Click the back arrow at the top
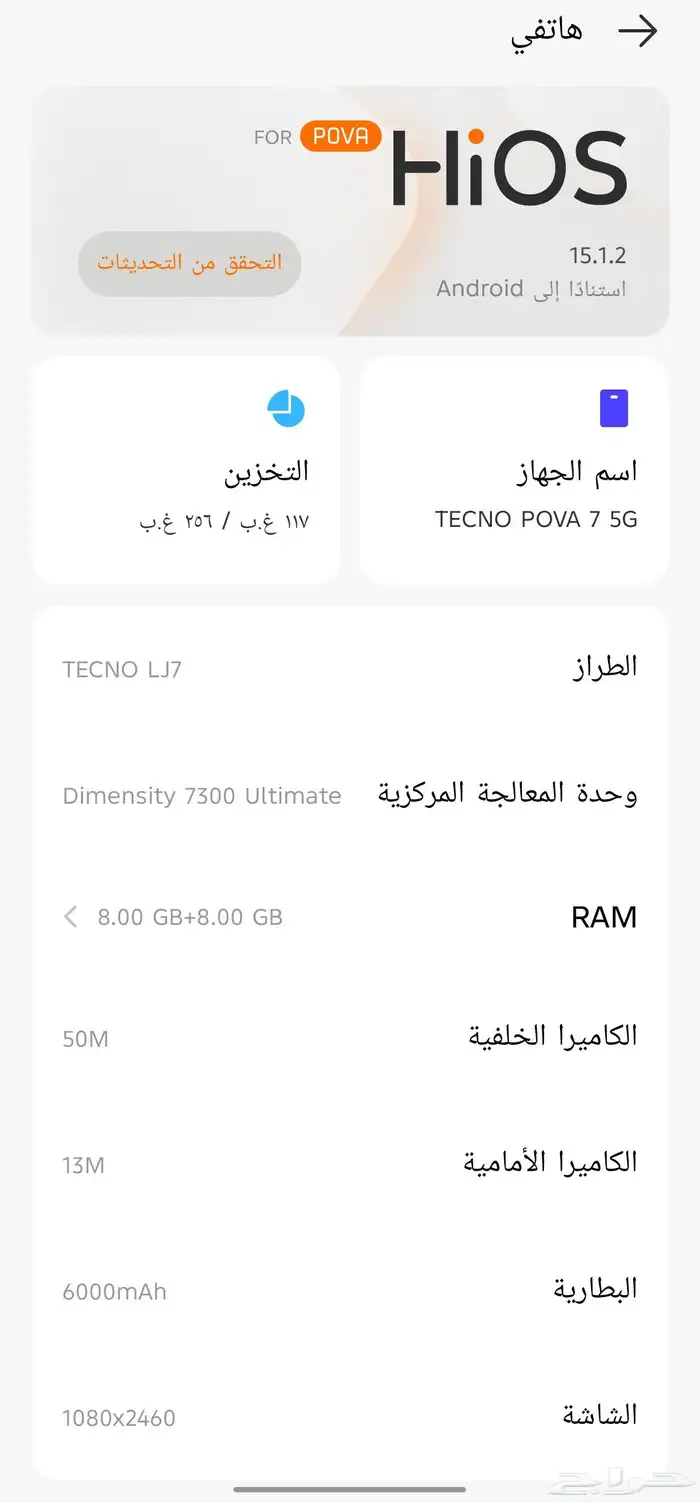The width and height of the screenshot is (700, 1503). coord(639,31)
